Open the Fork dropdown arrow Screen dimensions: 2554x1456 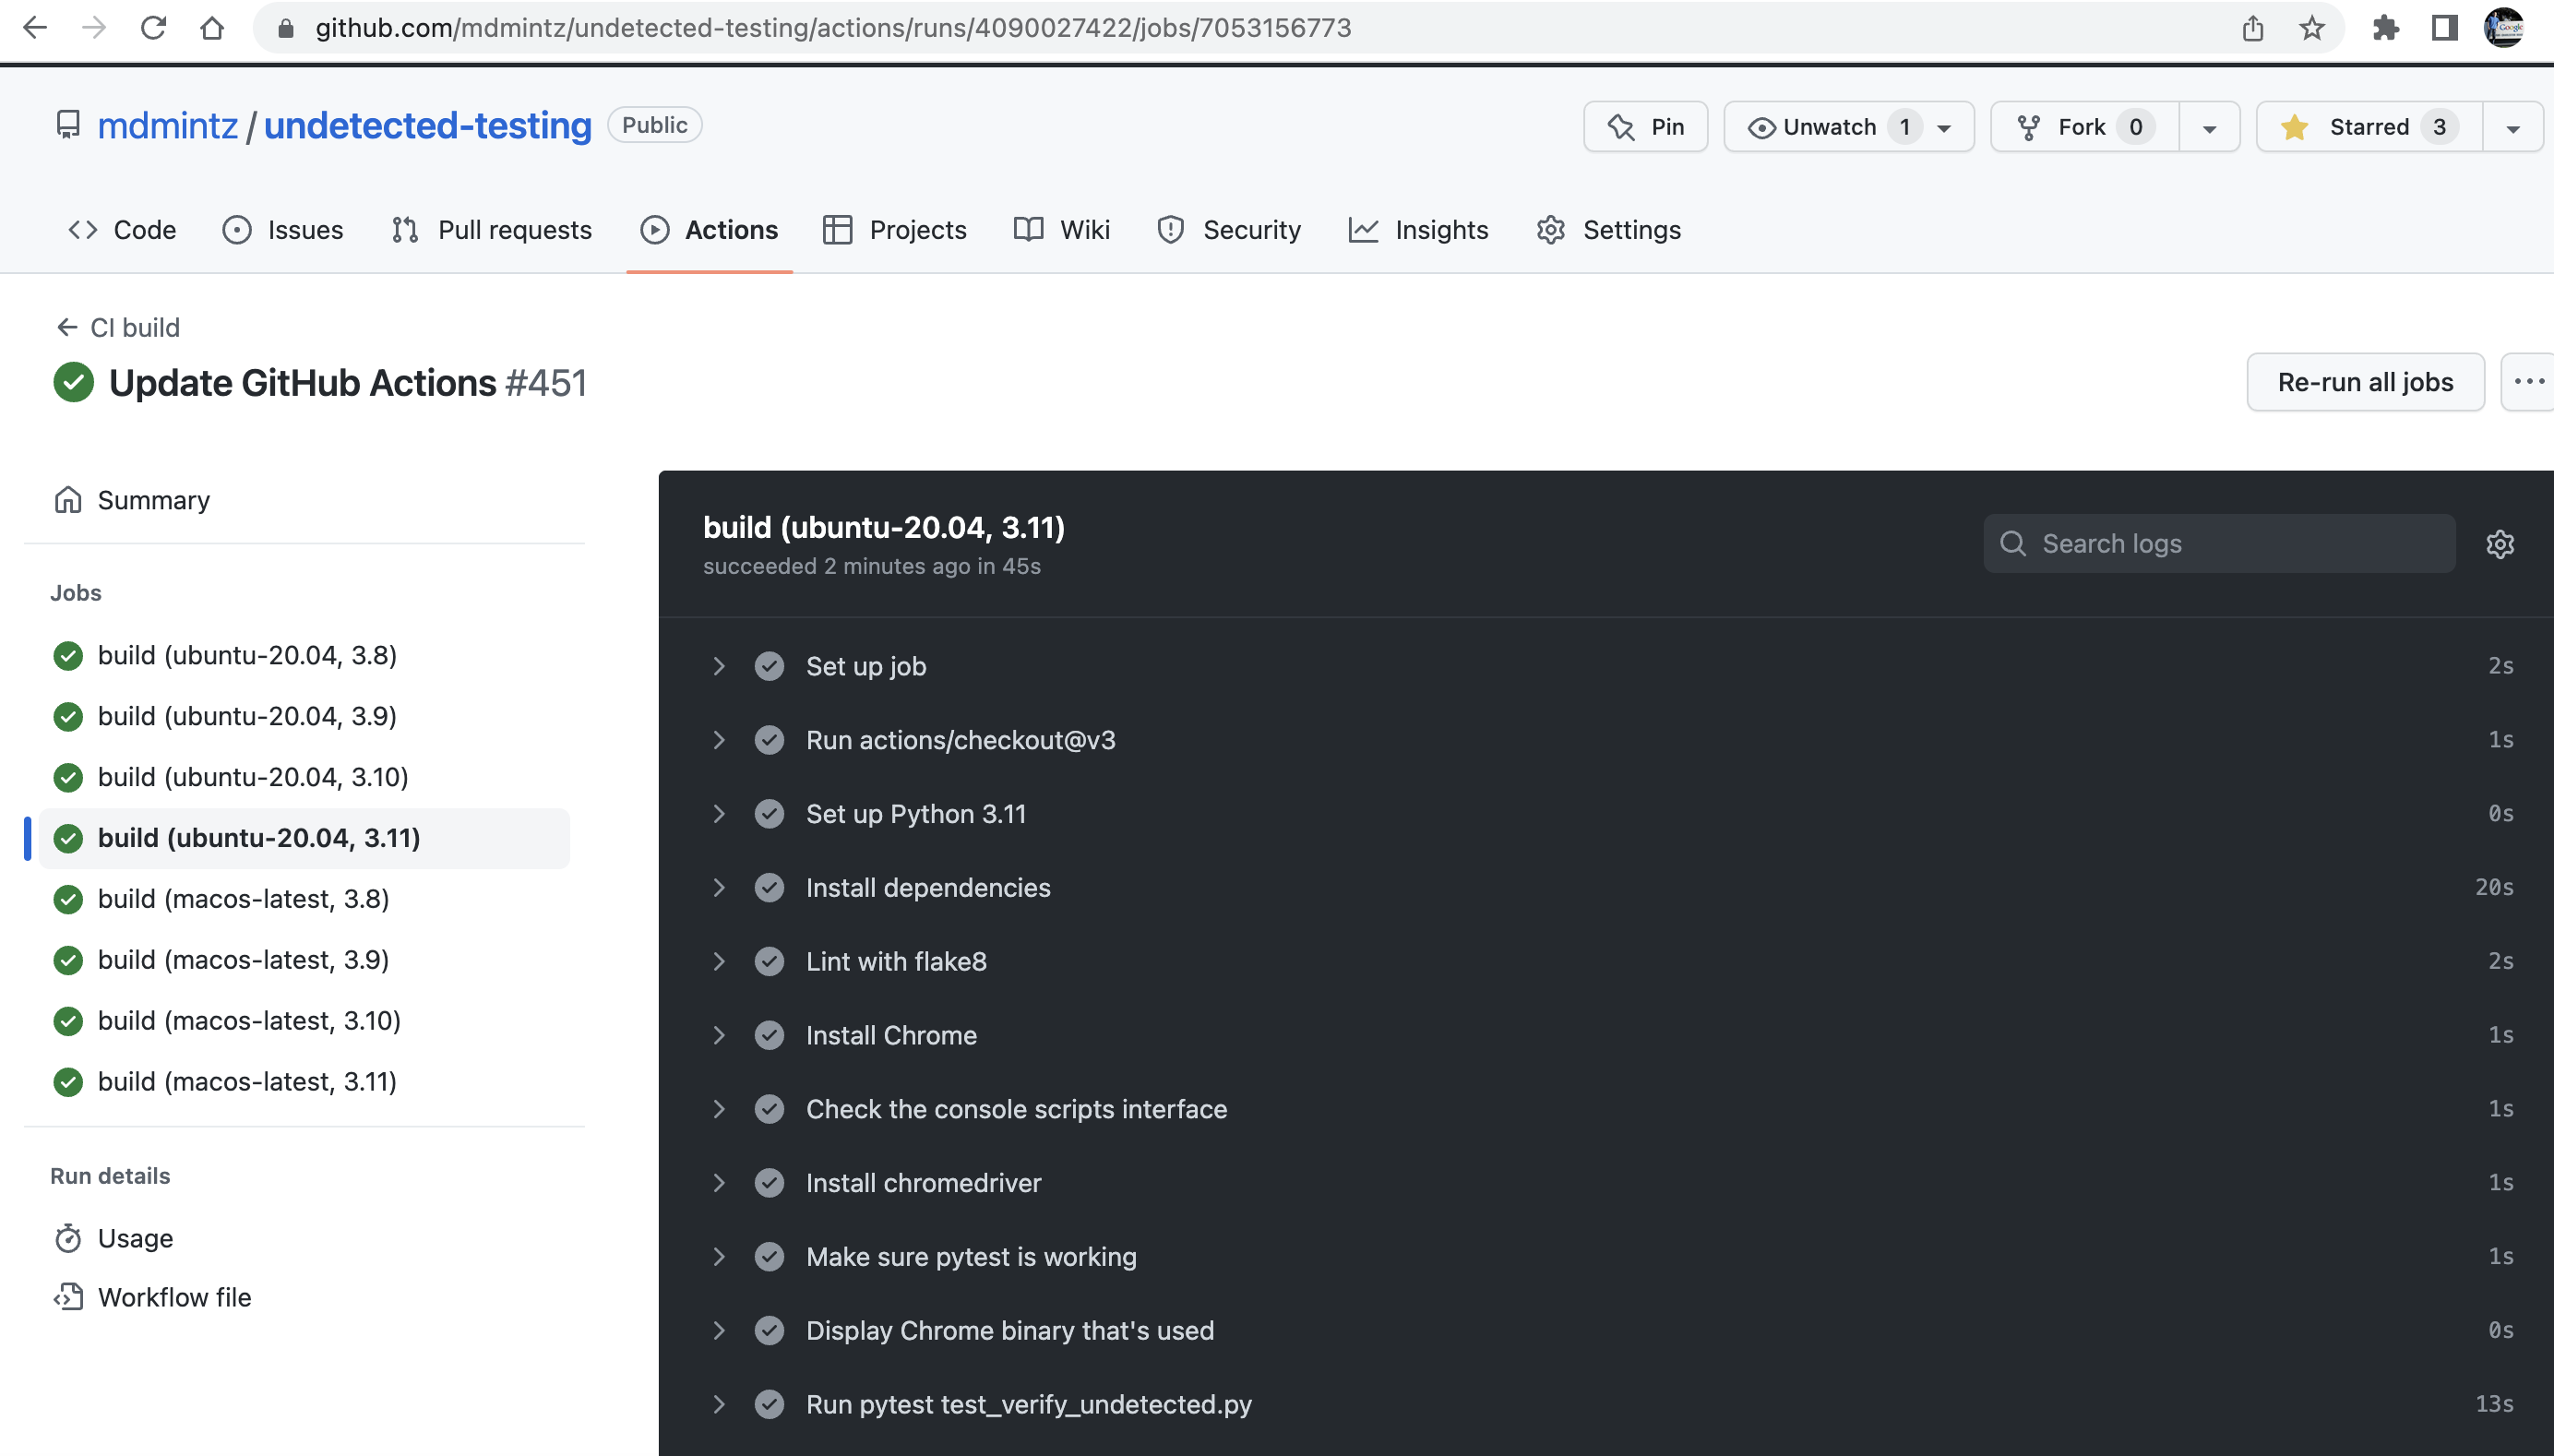2209,128
